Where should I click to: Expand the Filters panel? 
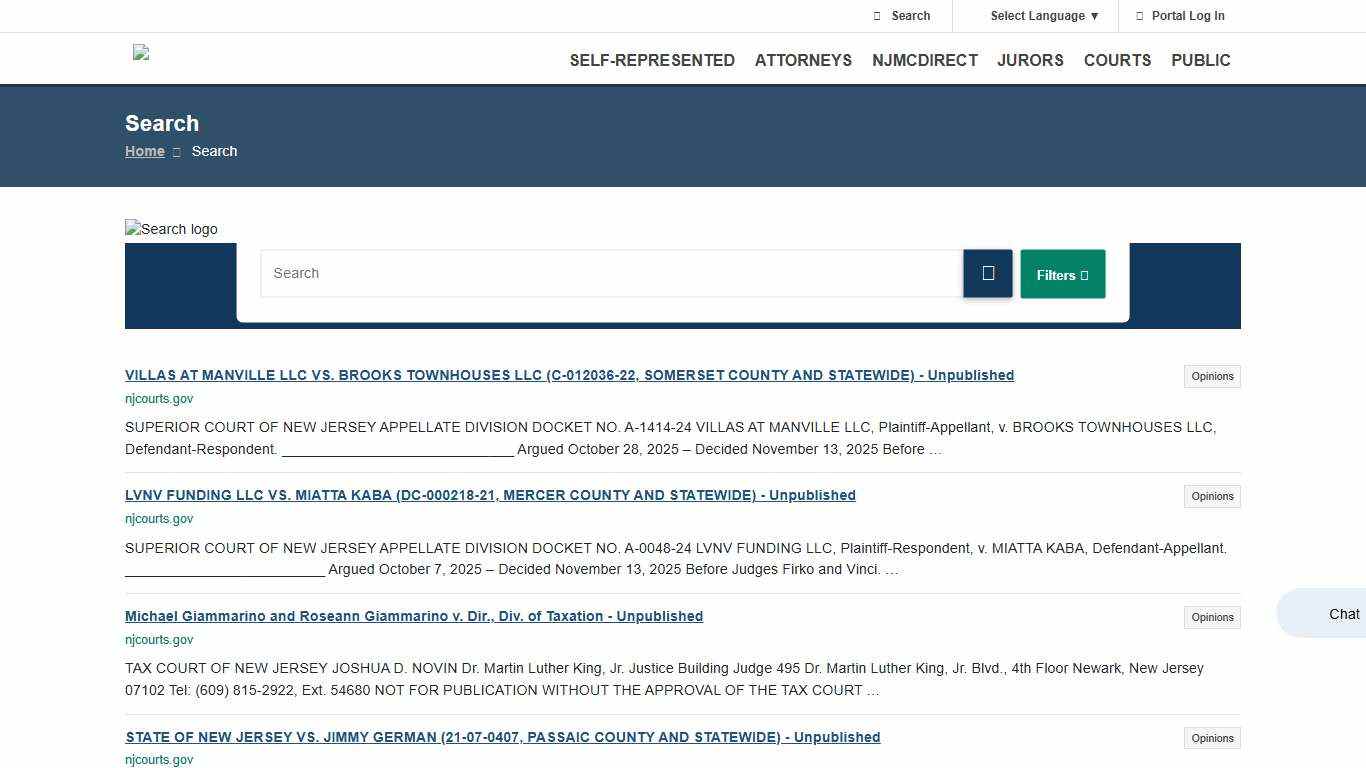tap(1062, 273)
